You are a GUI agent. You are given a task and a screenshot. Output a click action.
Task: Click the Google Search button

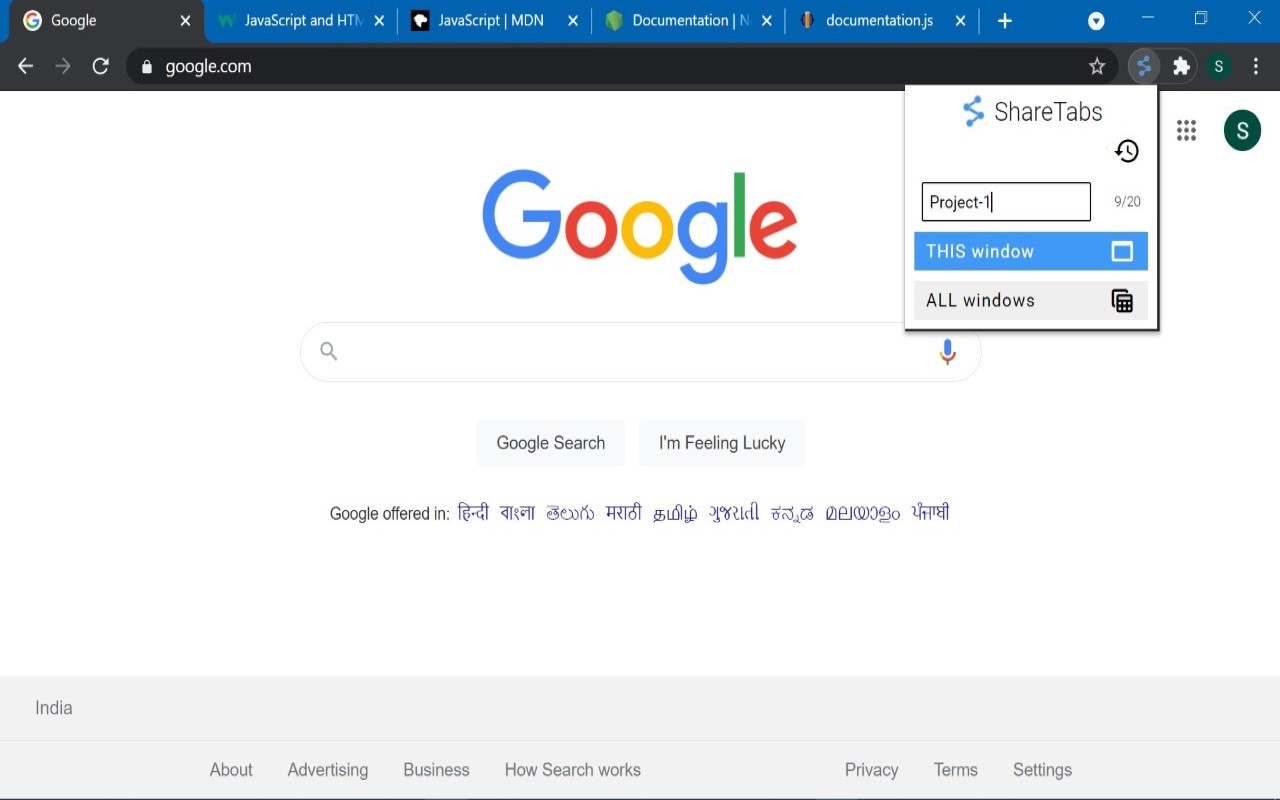coord(550,443)
